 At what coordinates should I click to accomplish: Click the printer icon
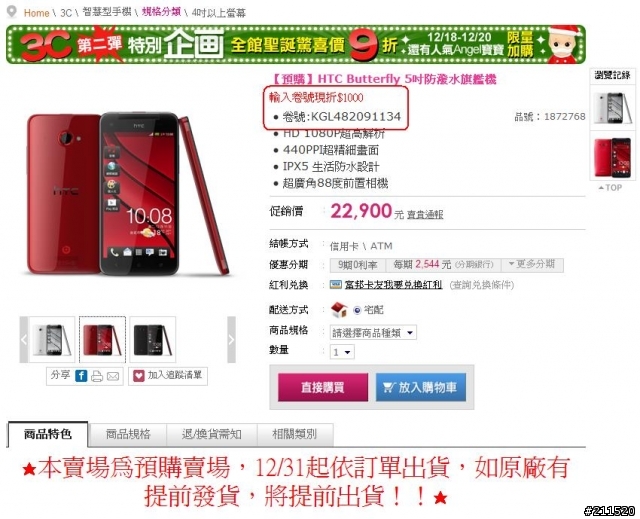click(x=97, y=376)
